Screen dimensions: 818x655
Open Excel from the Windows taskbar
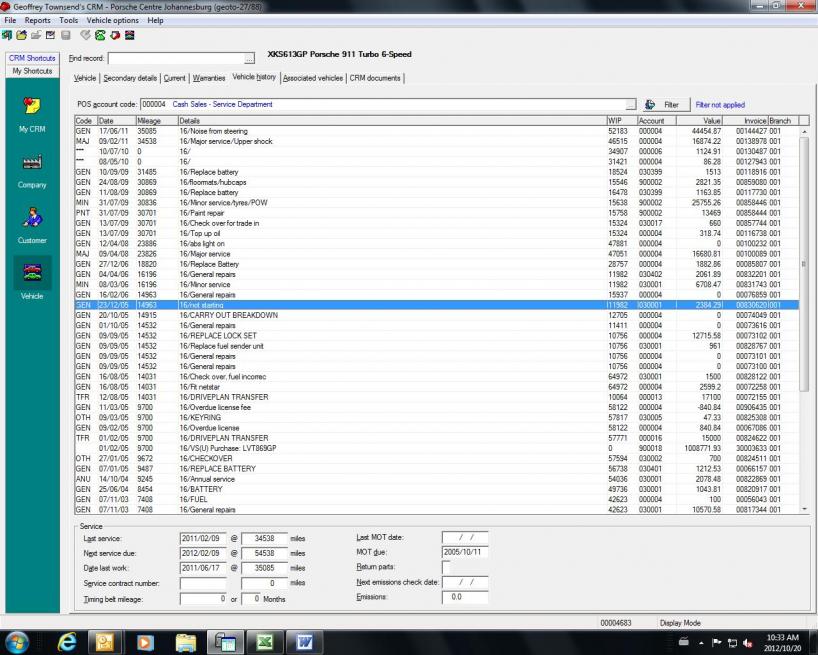pos(264,640)
